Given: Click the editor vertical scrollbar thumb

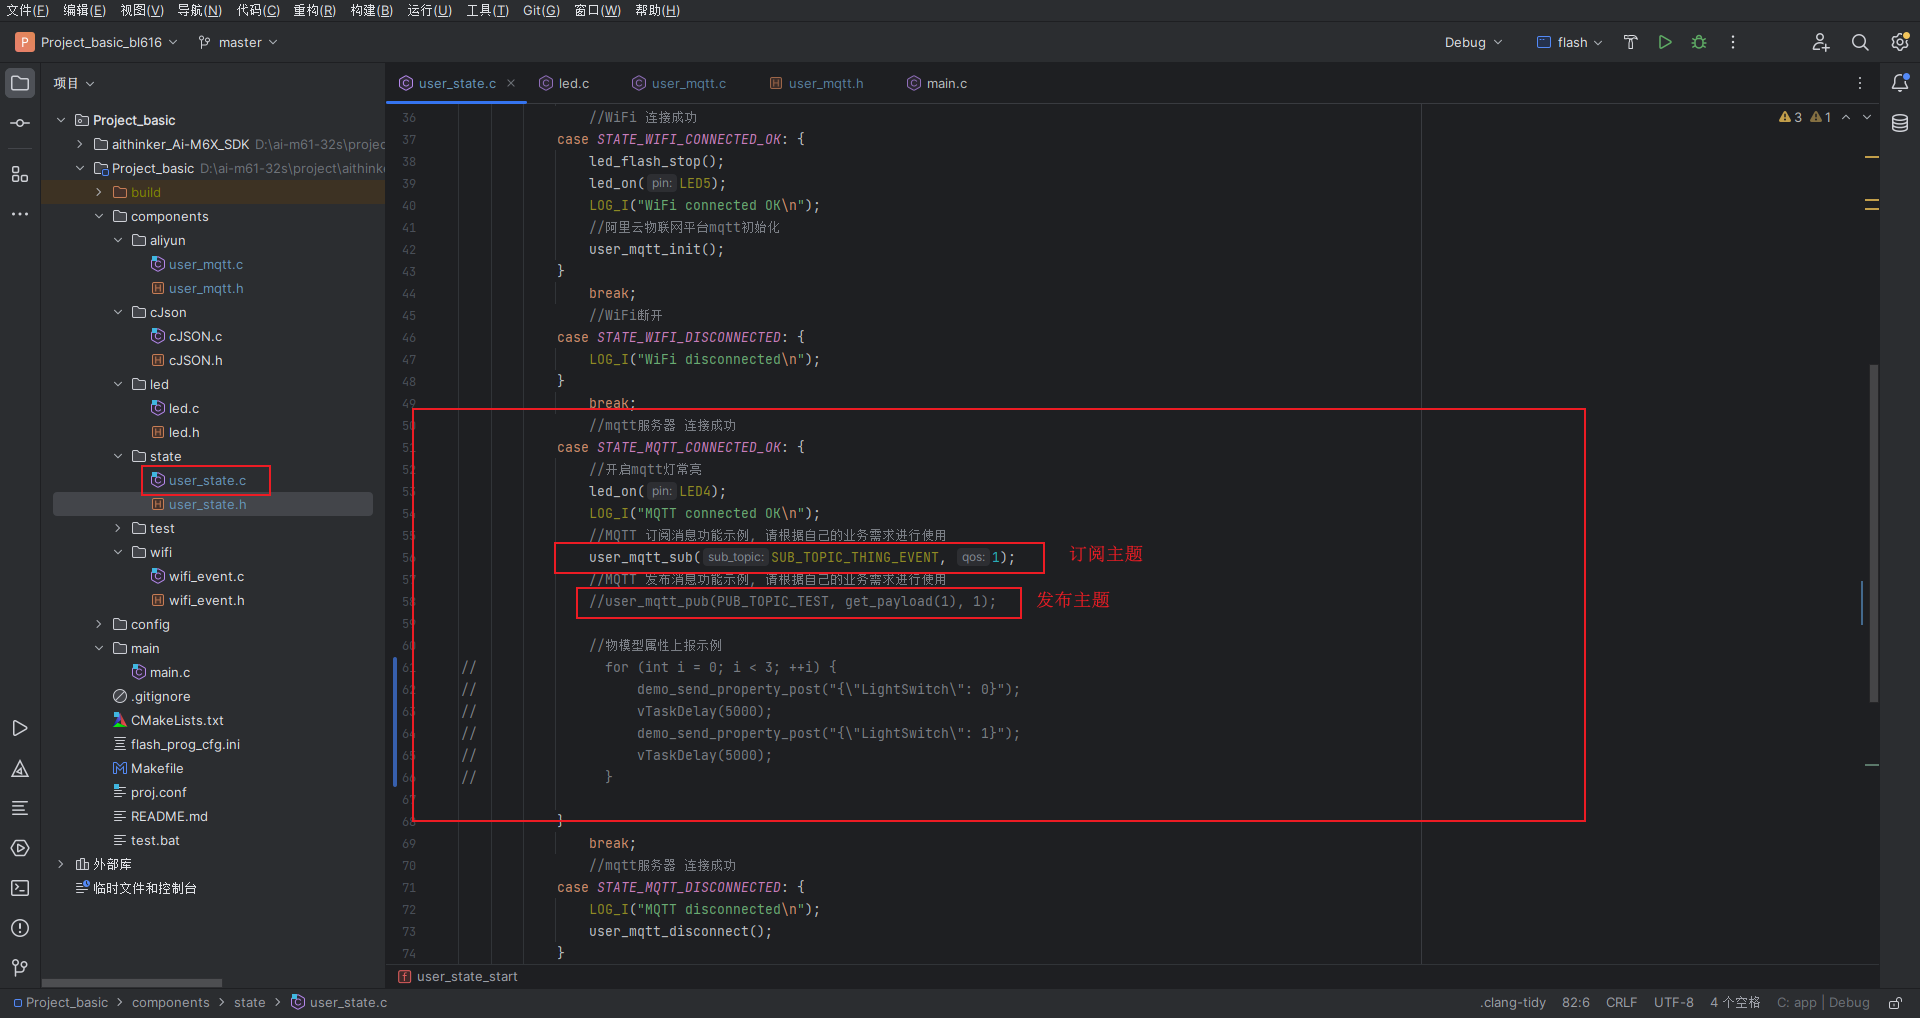Looking at the screenshot, I should point(1874,533).
